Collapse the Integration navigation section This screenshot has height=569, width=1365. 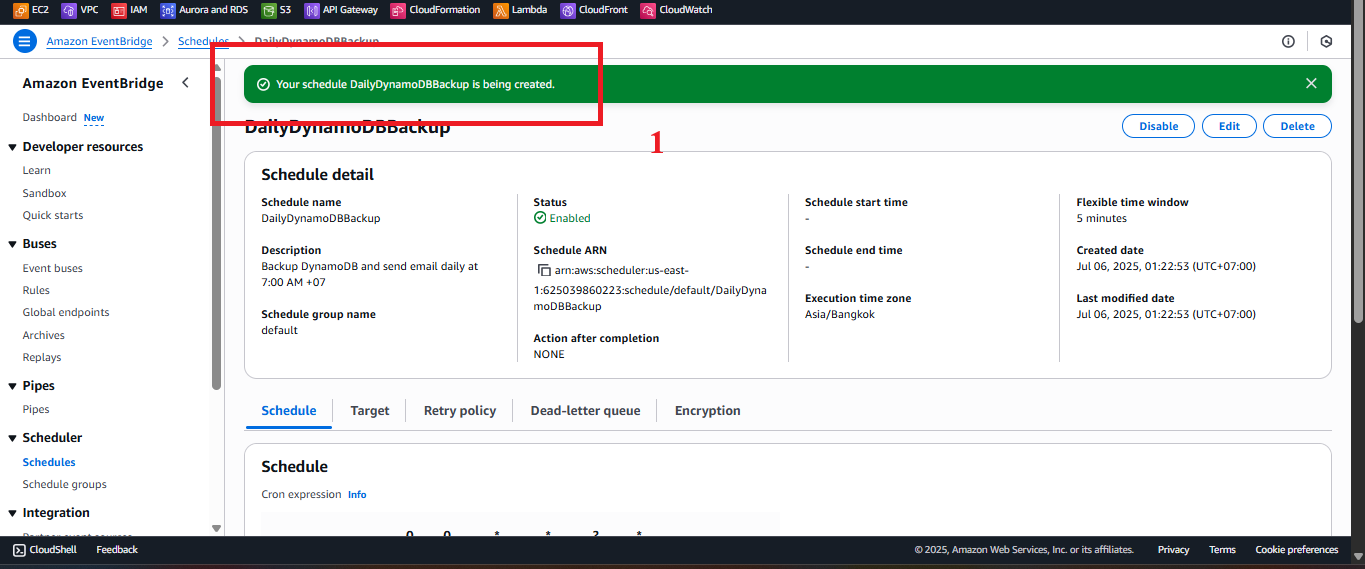click(13, 513)
